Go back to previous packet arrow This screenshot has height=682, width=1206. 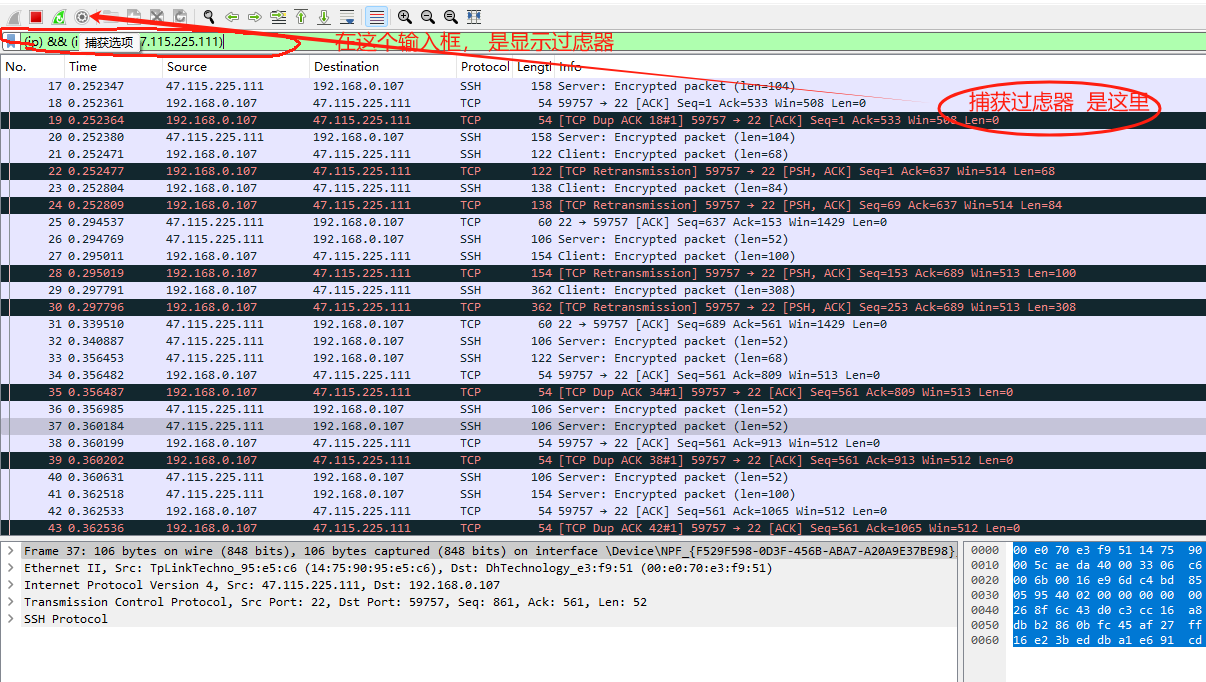[232, 17]
